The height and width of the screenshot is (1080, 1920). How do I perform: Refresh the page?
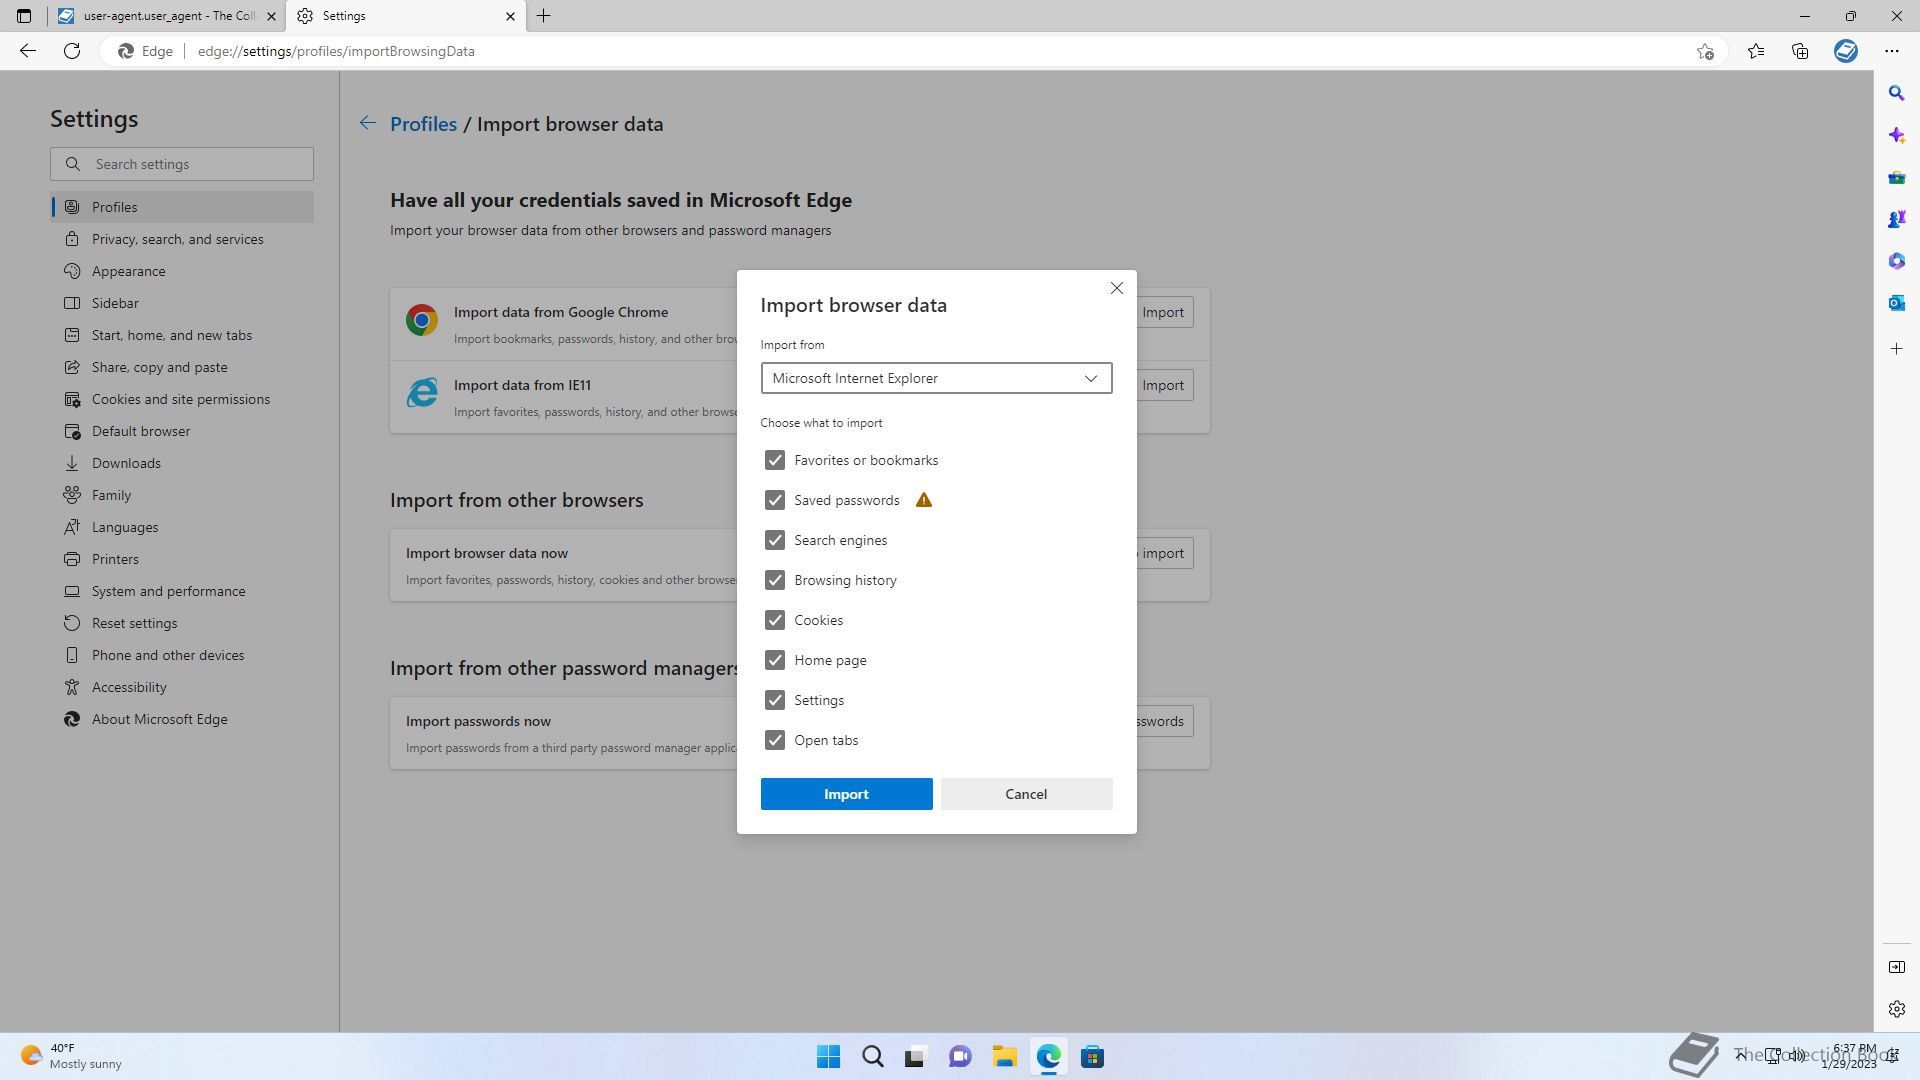coord(72,51)
